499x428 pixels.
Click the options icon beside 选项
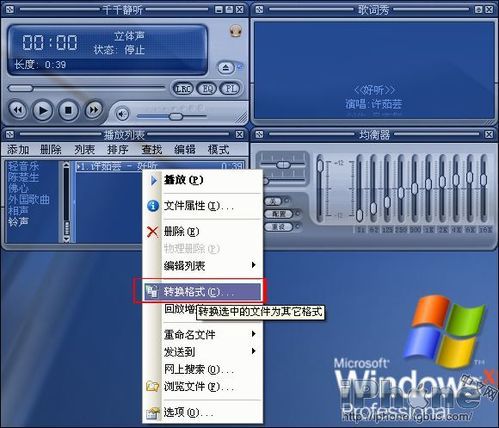click(x=153, y=413)
